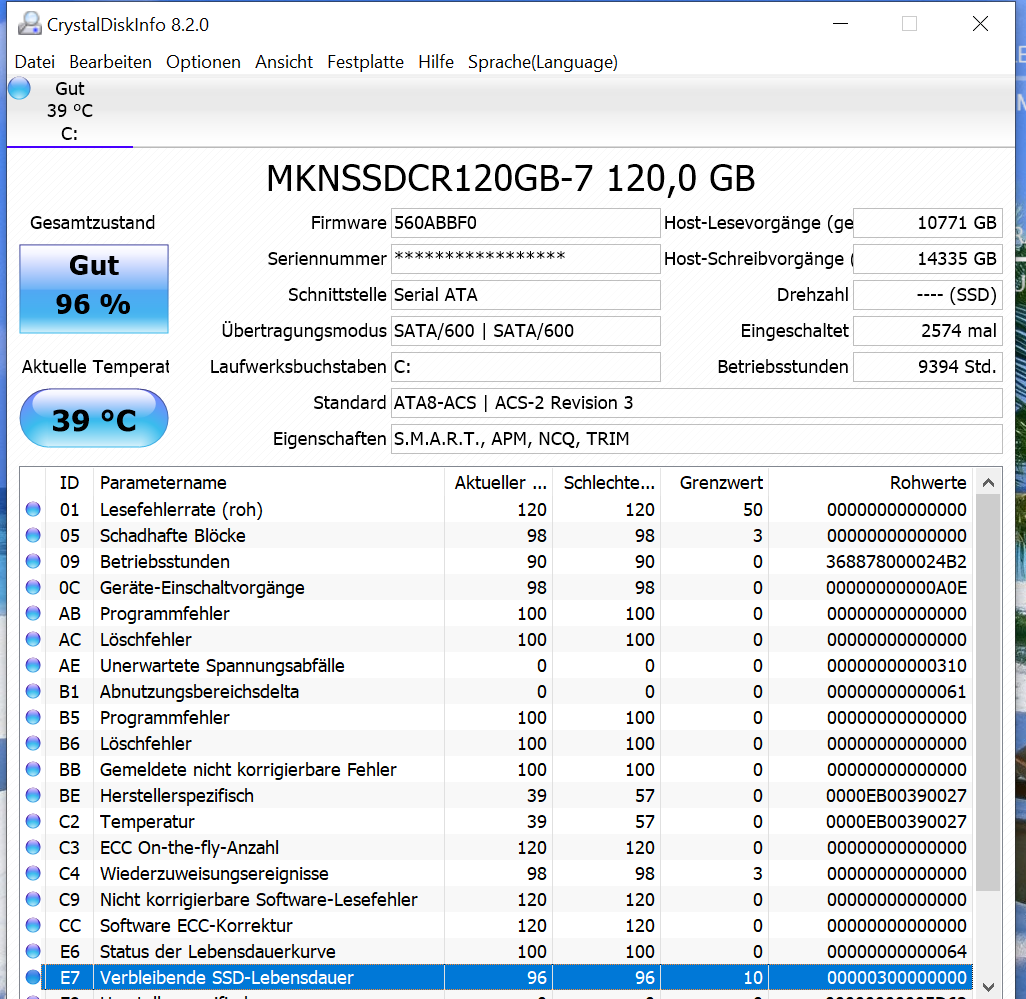Click the Host-Schreibvorgänge value 14335 GB
The image size is (1026, 999).
click(x=927, y=259)
